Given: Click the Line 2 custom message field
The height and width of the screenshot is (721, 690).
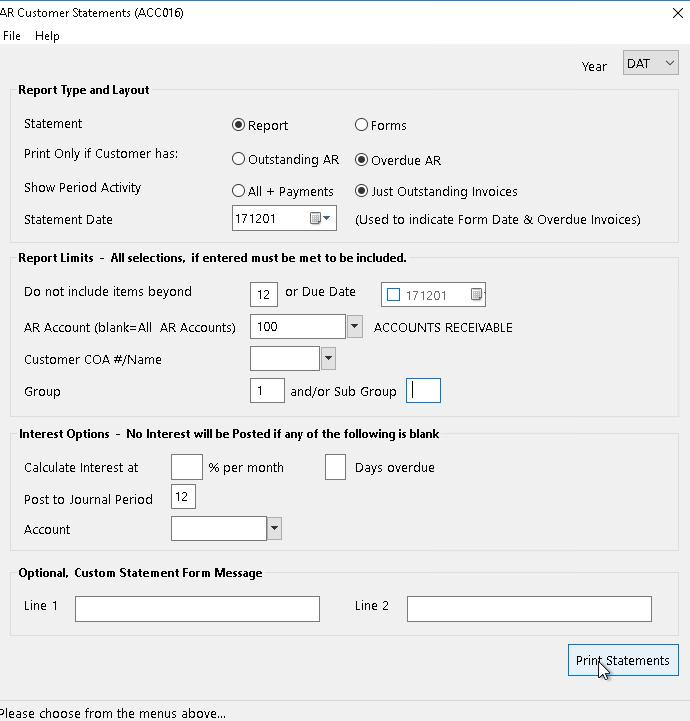Looking at the screenshot, I should [x=529, y=609].
